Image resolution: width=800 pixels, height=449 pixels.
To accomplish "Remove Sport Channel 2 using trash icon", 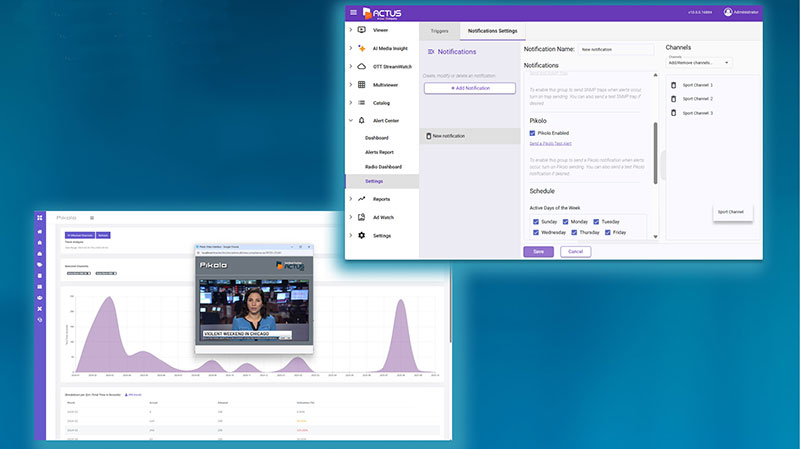I will [674, 99].
